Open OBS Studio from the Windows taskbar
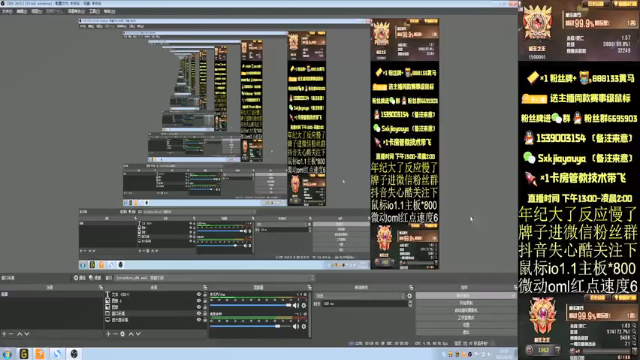Viewport: 640px width, 360px height. pos(74,354)
